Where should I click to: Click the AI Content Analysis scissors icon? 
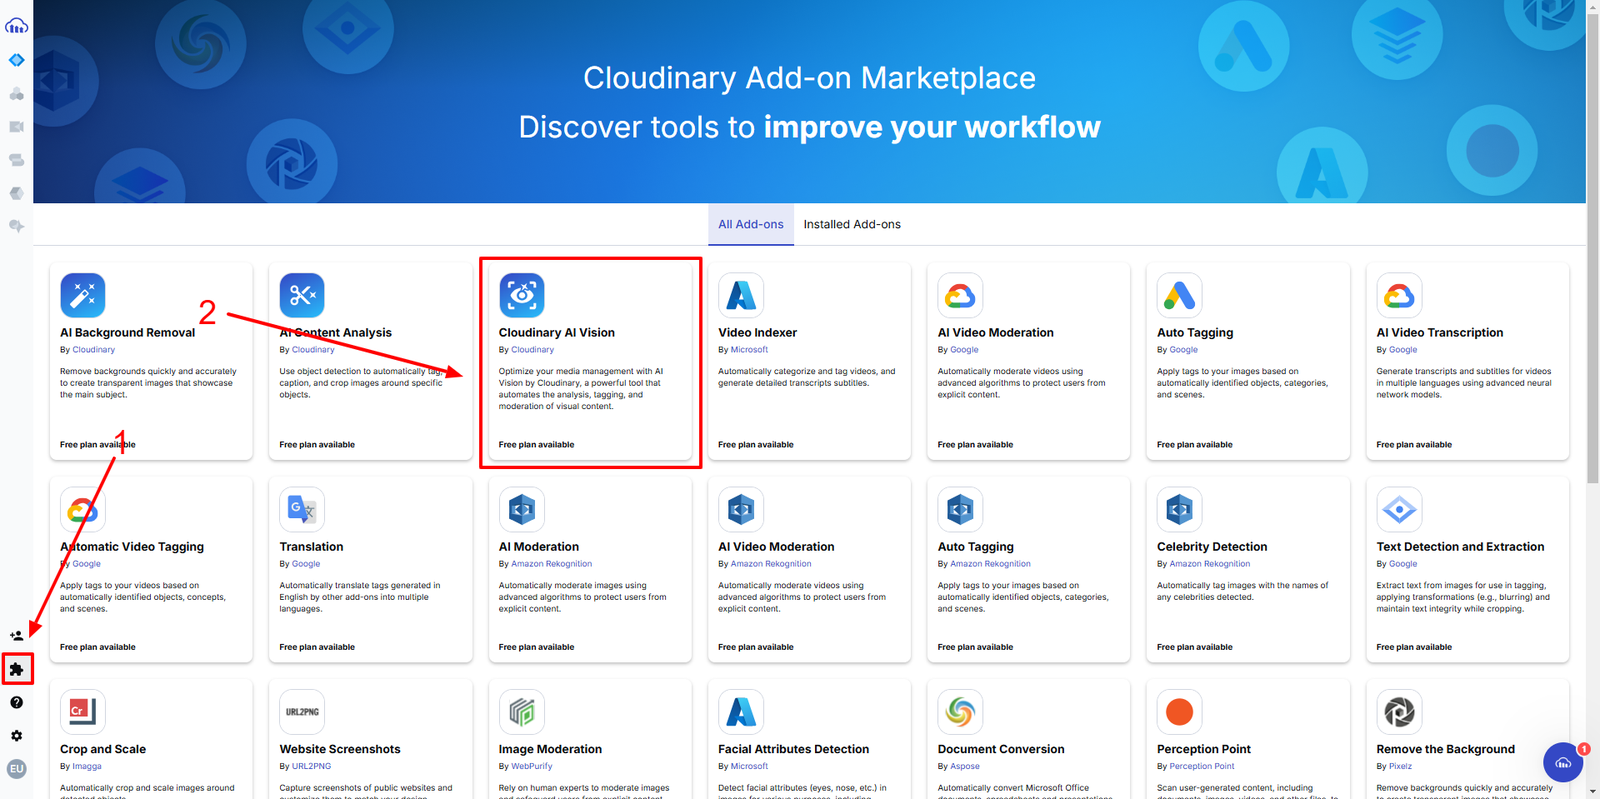pos(302,295)
